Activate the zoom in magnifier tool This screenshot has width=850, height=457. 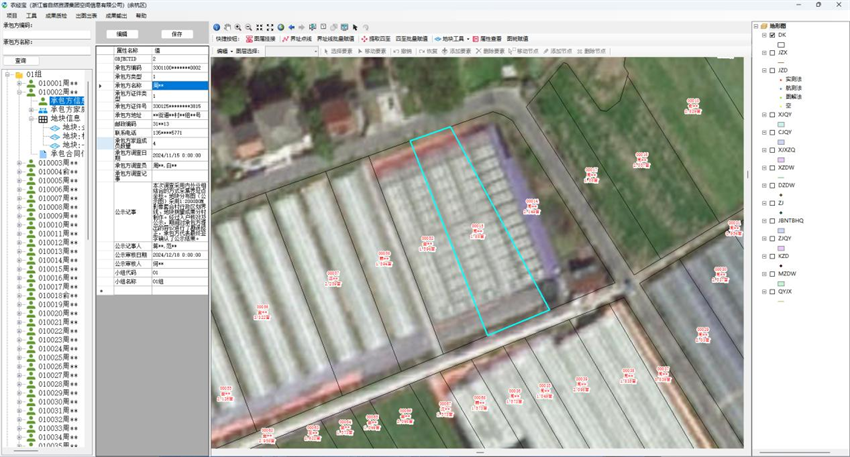(x=238, y=27)
